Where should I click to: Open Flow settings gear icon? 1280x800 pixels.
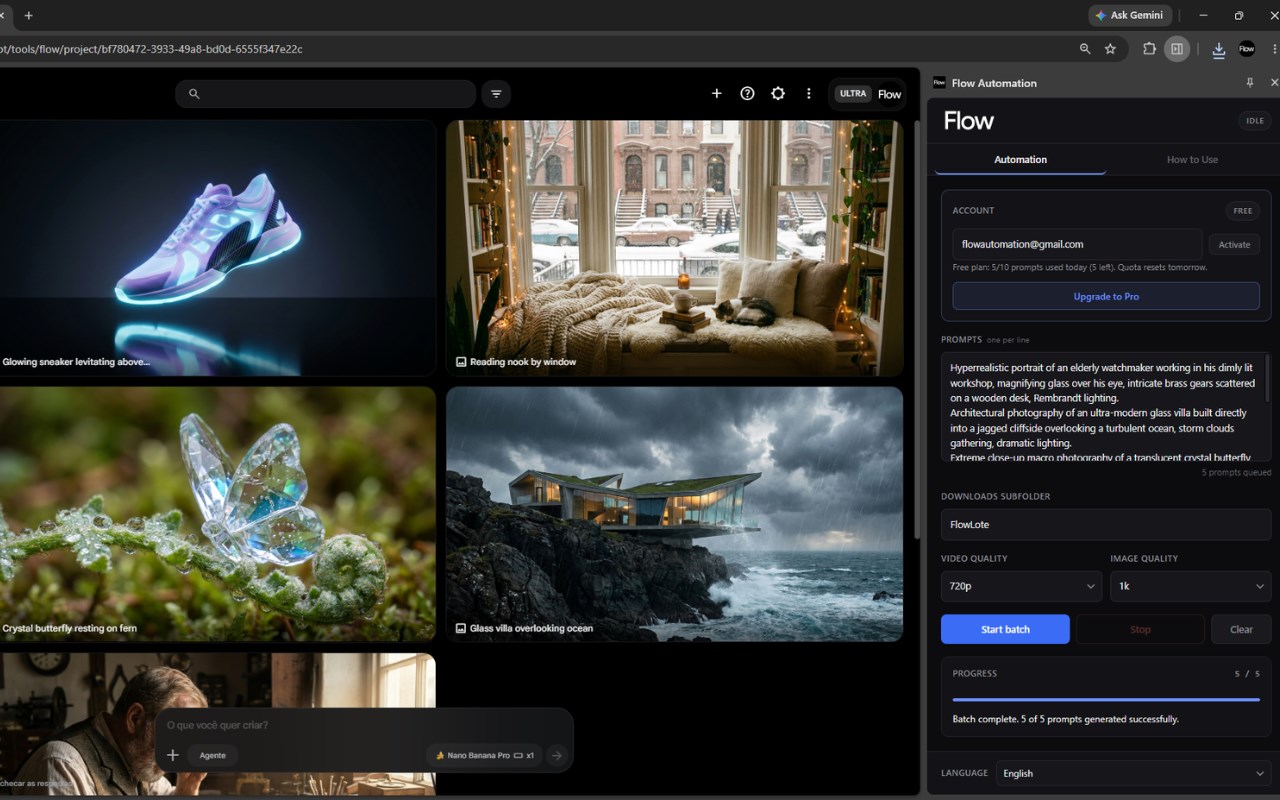pos(778,93)
